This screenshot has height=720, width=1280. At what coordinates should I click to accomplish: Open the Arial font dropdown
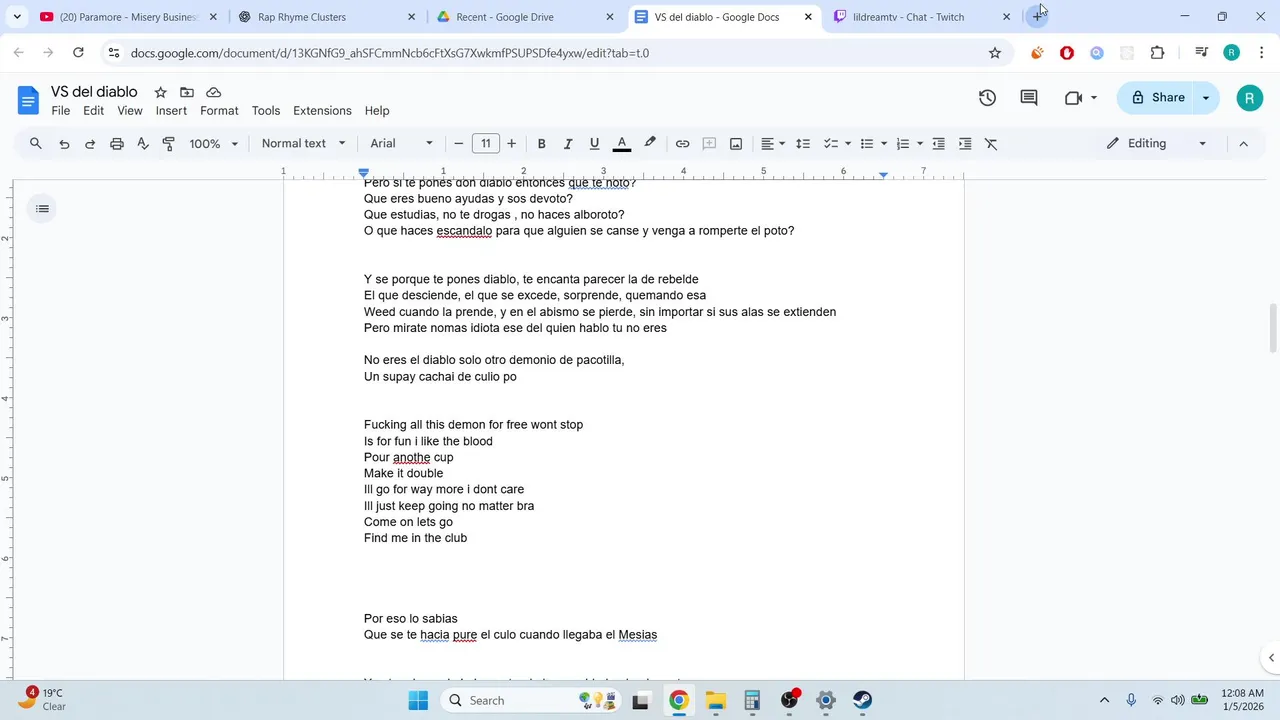pos(402,144)
